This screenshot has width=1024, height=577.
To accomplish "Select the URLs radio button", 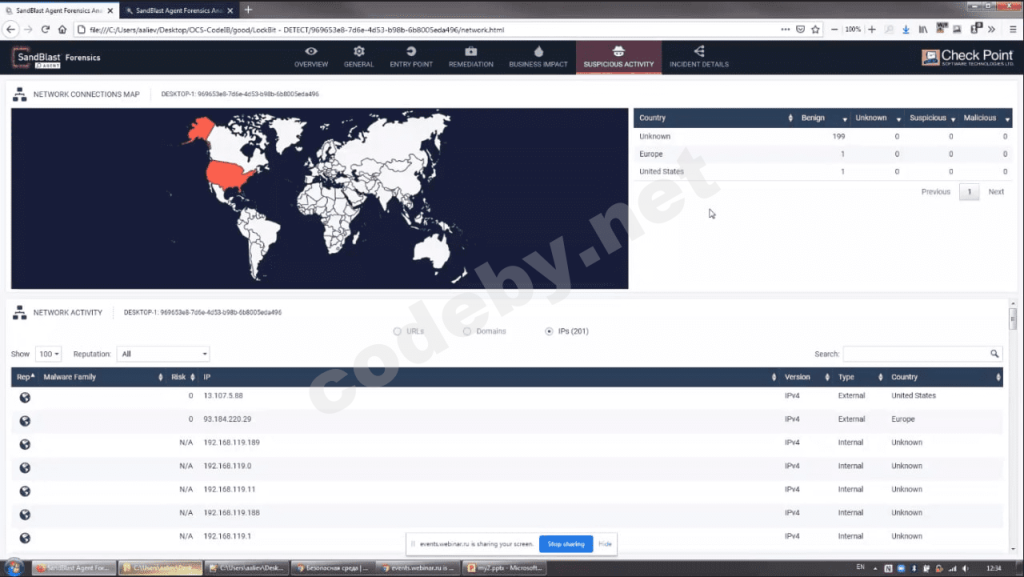I will (x=397, y=332).
